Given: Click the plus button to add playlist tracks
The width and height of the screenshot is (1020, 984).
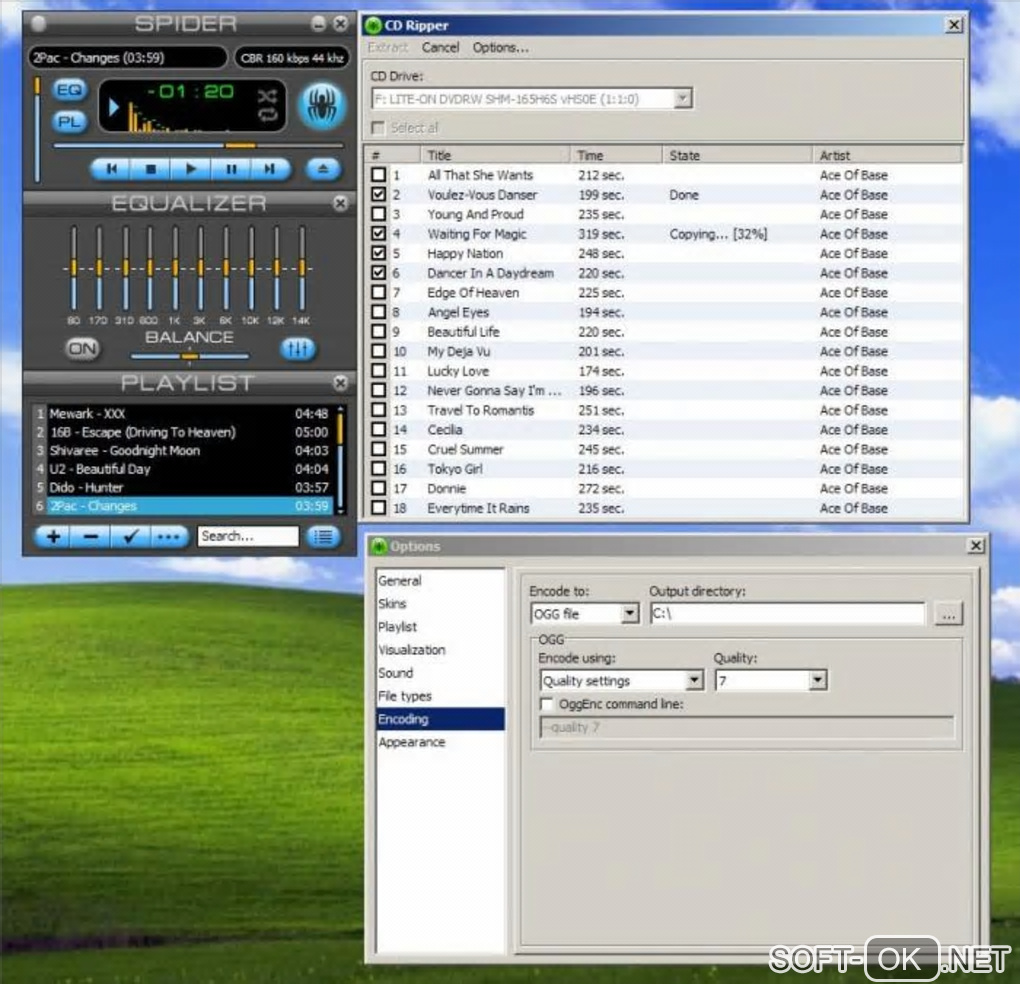Looking at the screenshot, I should [x=53, y=537].
